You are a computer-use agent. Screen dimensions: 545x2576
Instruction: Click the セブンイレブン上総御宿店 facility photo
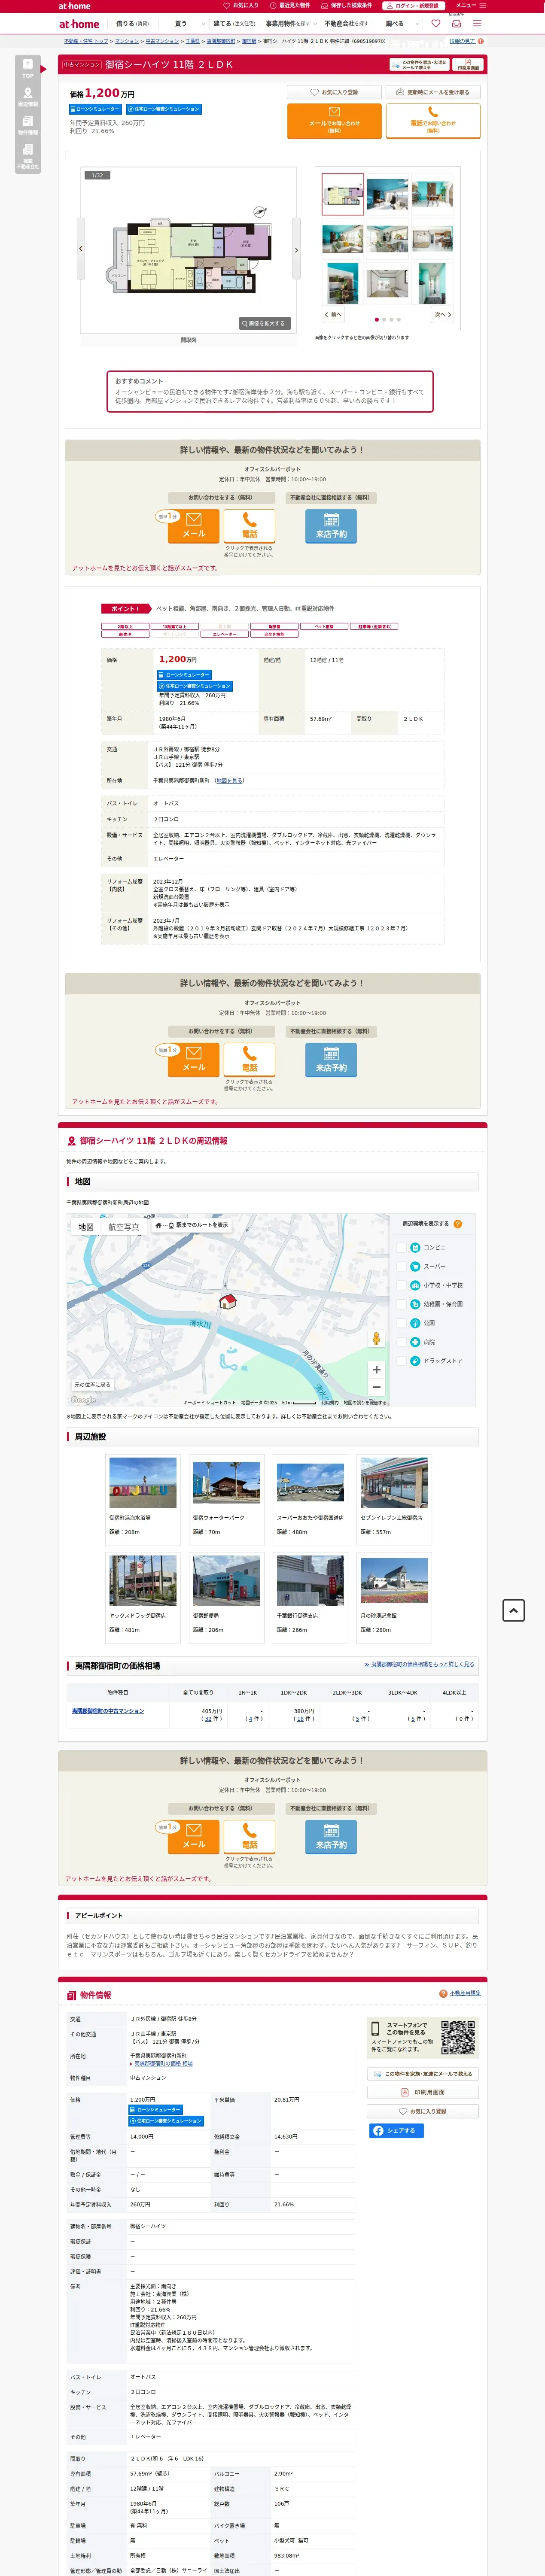click(394, 1482)
